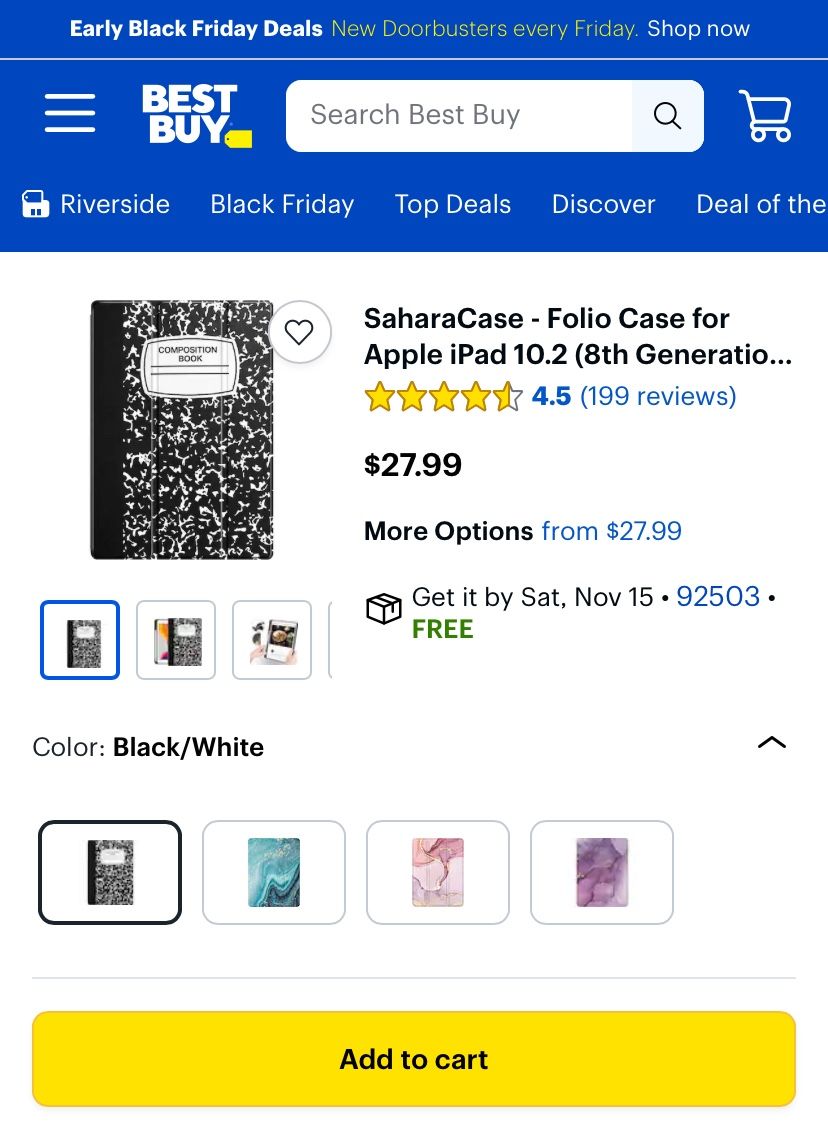View the iPad screen product thumbnail
Image resolution: width=828 pixels, height=1126 pixels.
[176, 639]
